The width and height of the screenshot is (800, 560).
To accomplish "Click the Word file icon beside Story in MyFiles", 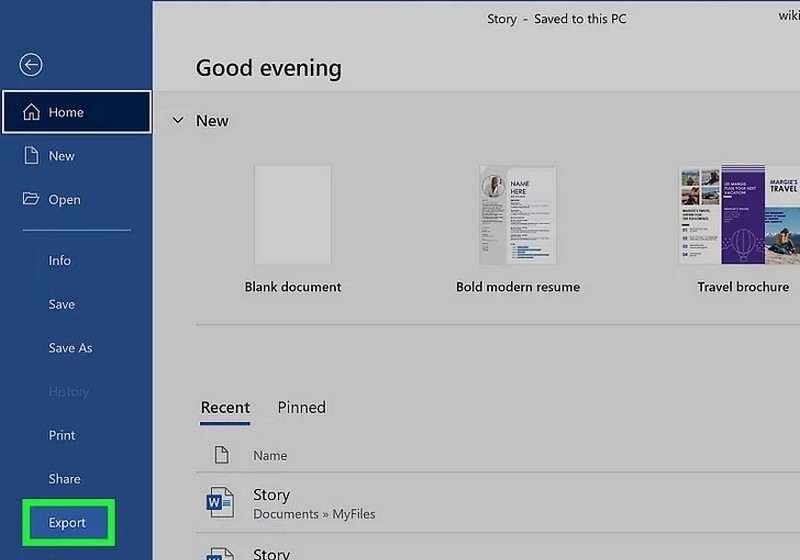I will [x=220, y=503].
